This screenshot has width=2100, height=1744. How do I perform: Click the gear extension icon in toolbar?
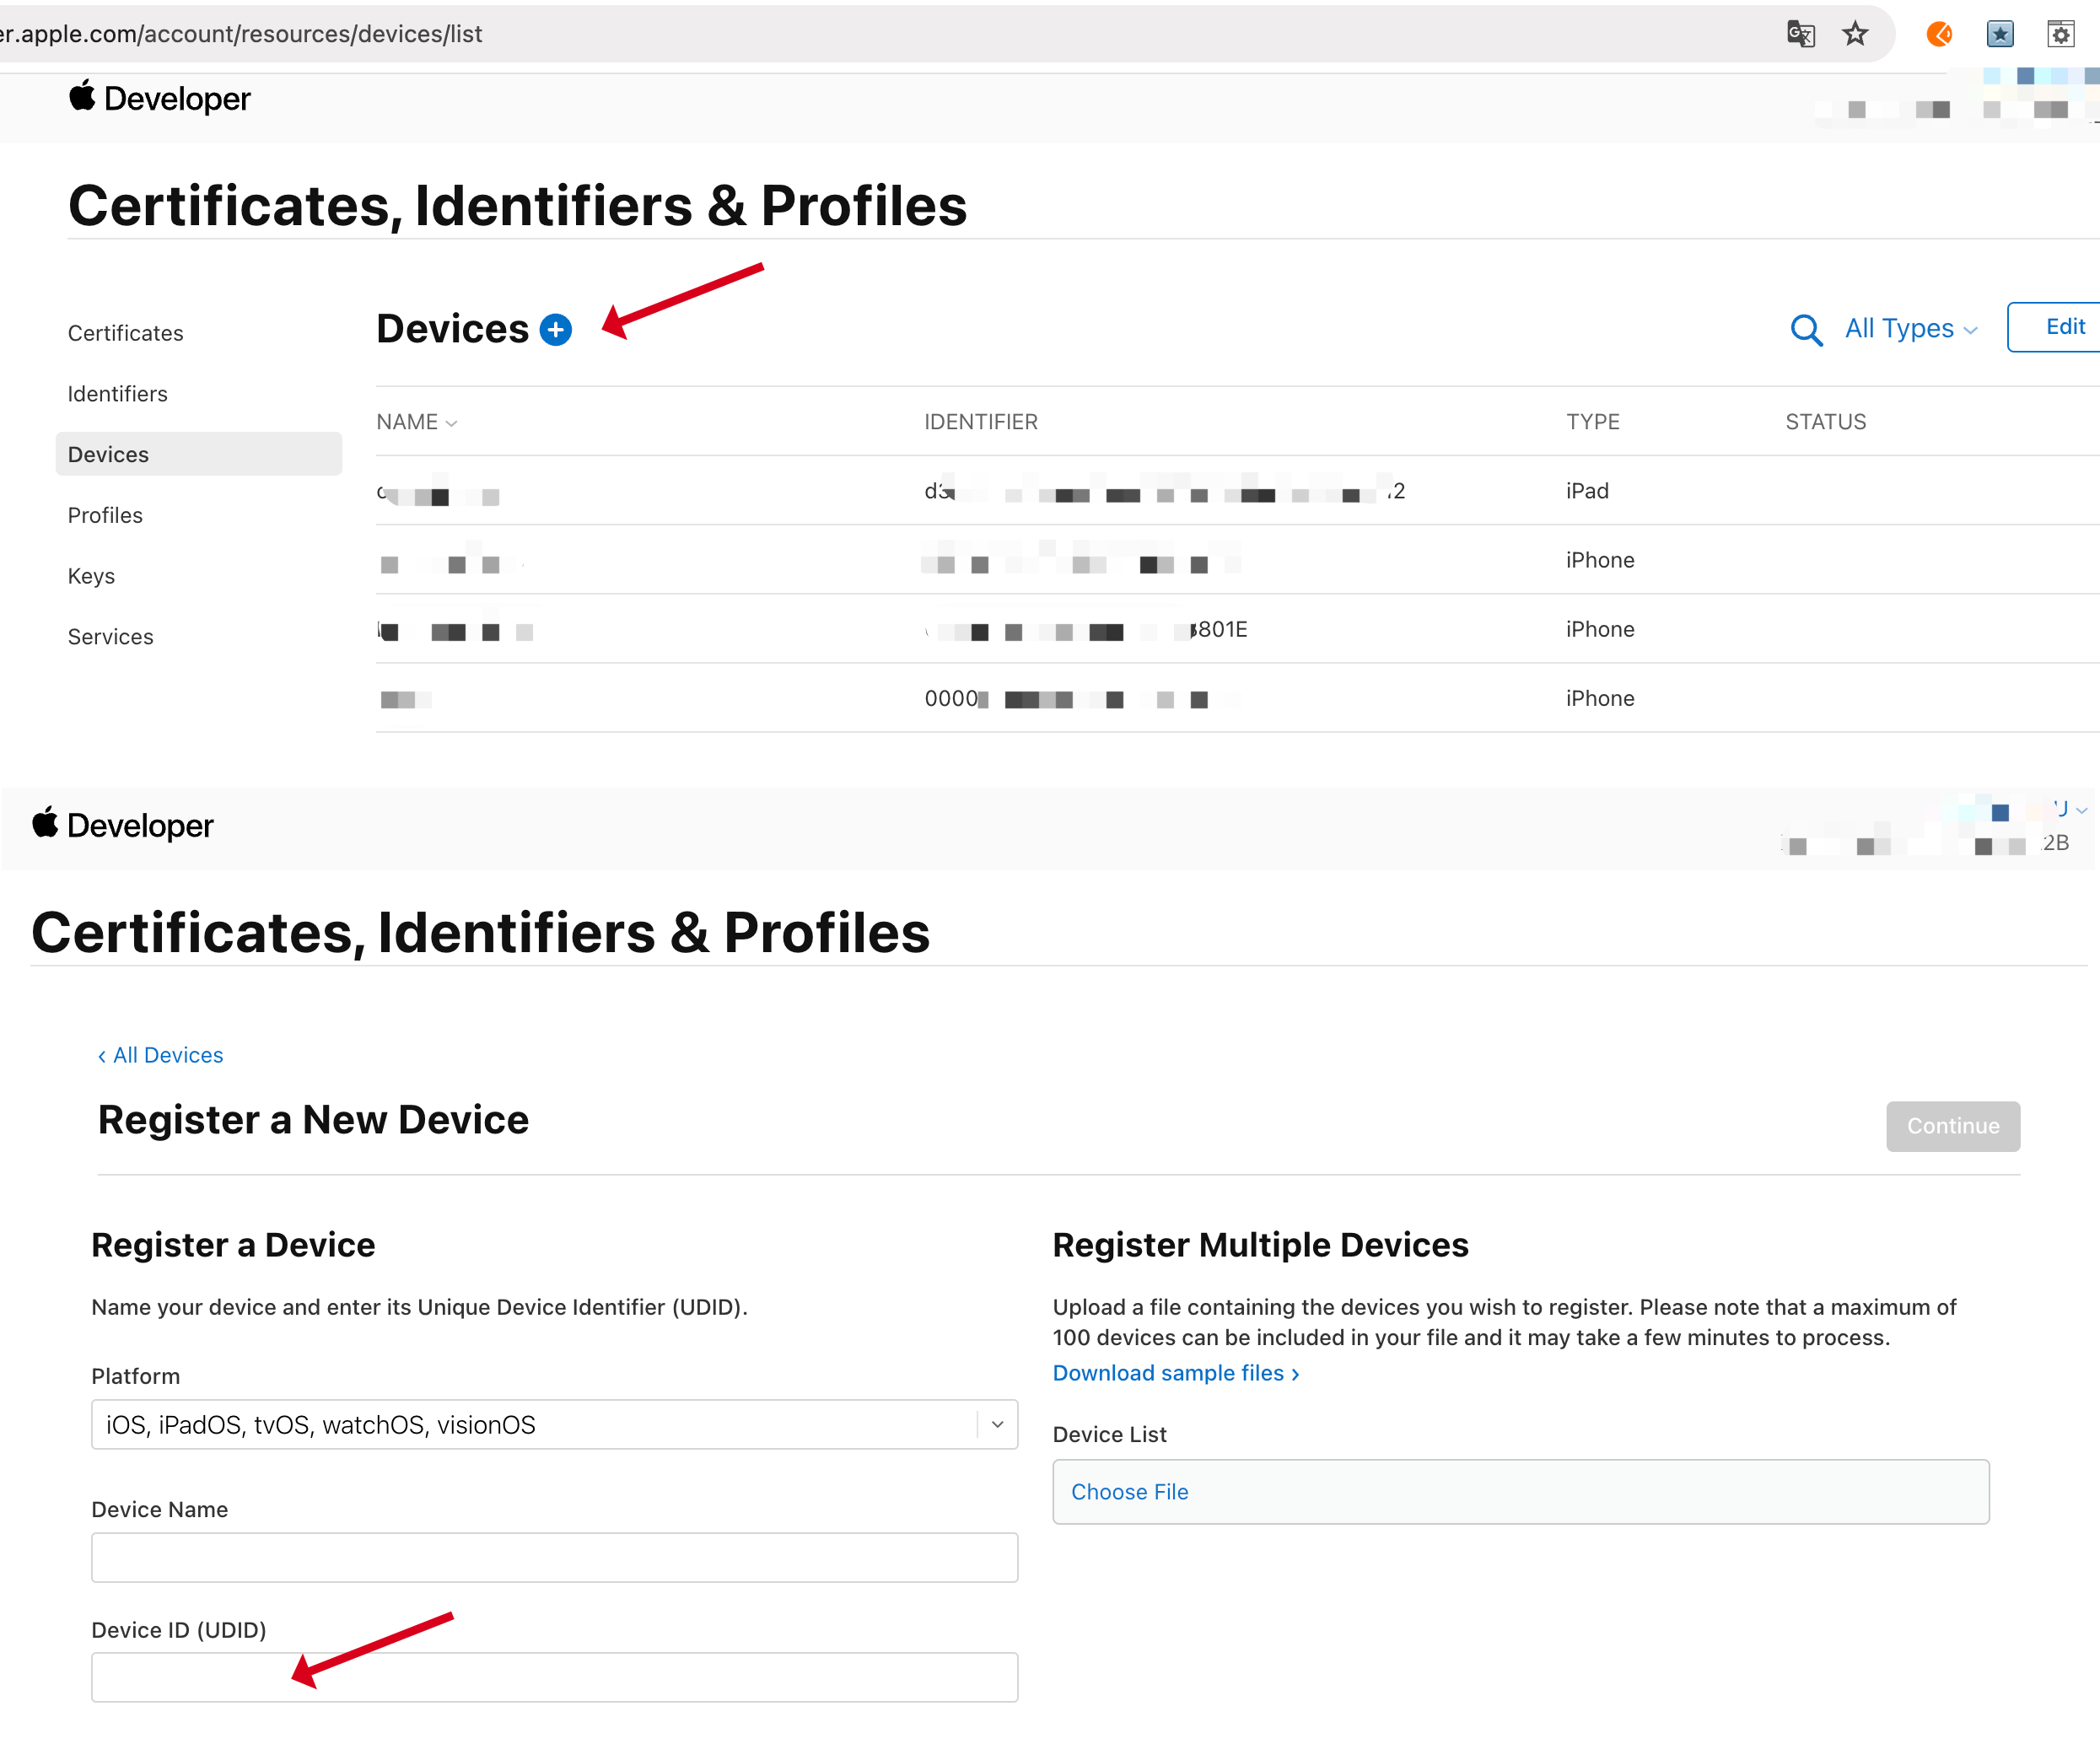point(2061,34)
